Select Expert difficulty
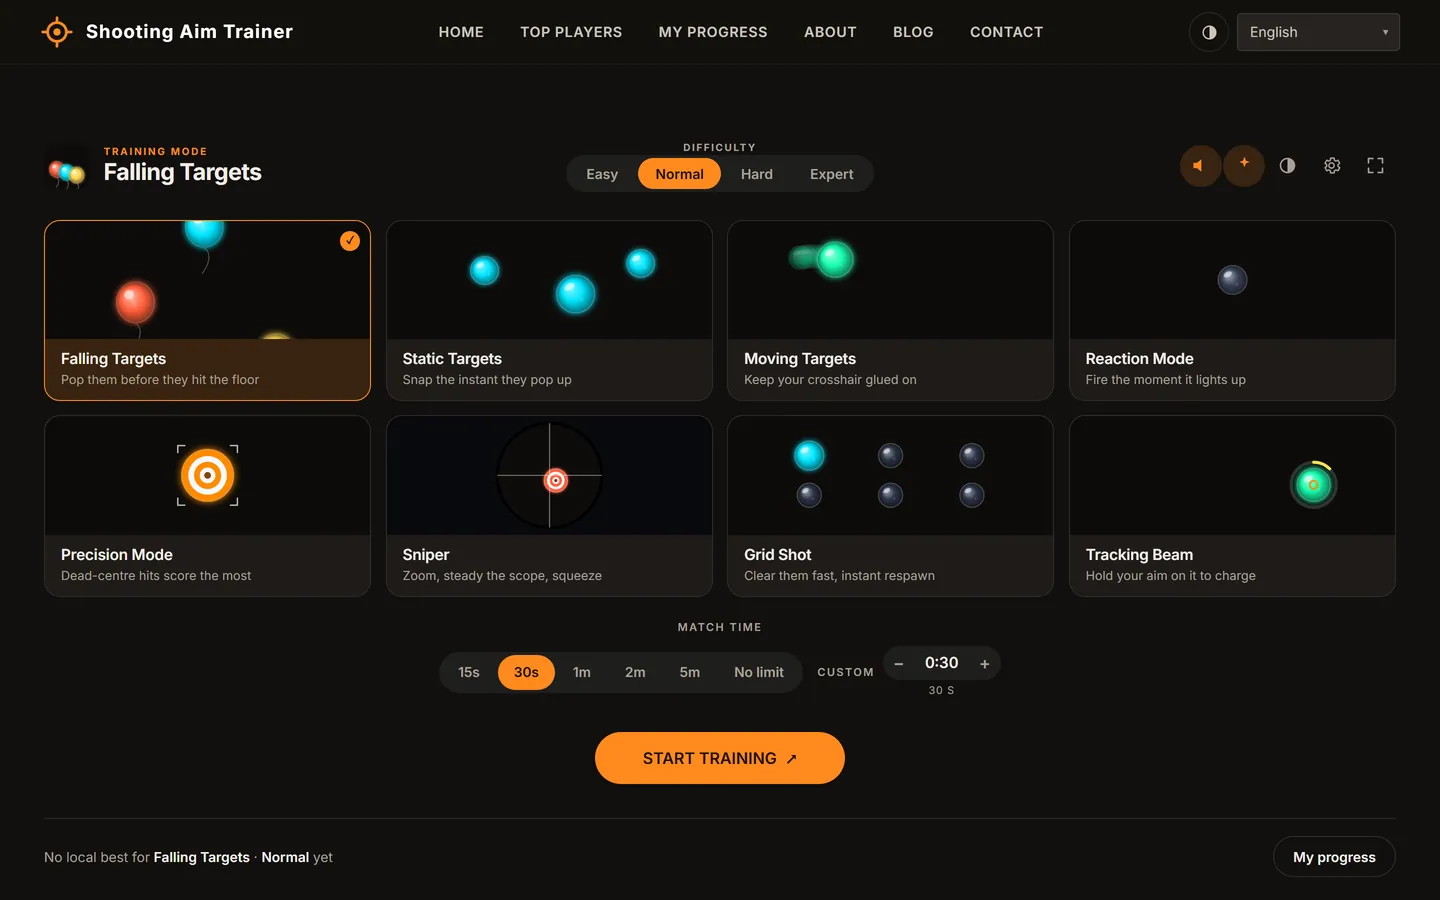This screenshot has height=900, width=1440. pos(832,174)
